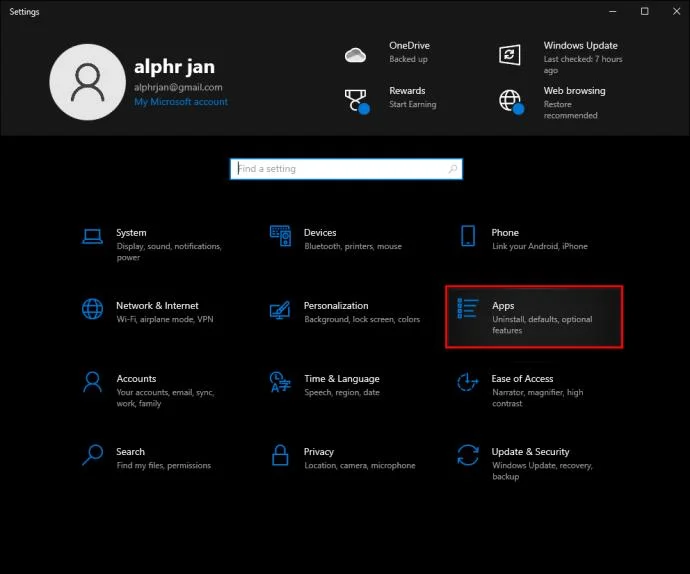Click the OneDrive status title
Image resolution: width=690 pixels, height=574 pixels.
[x=409, y=45]
